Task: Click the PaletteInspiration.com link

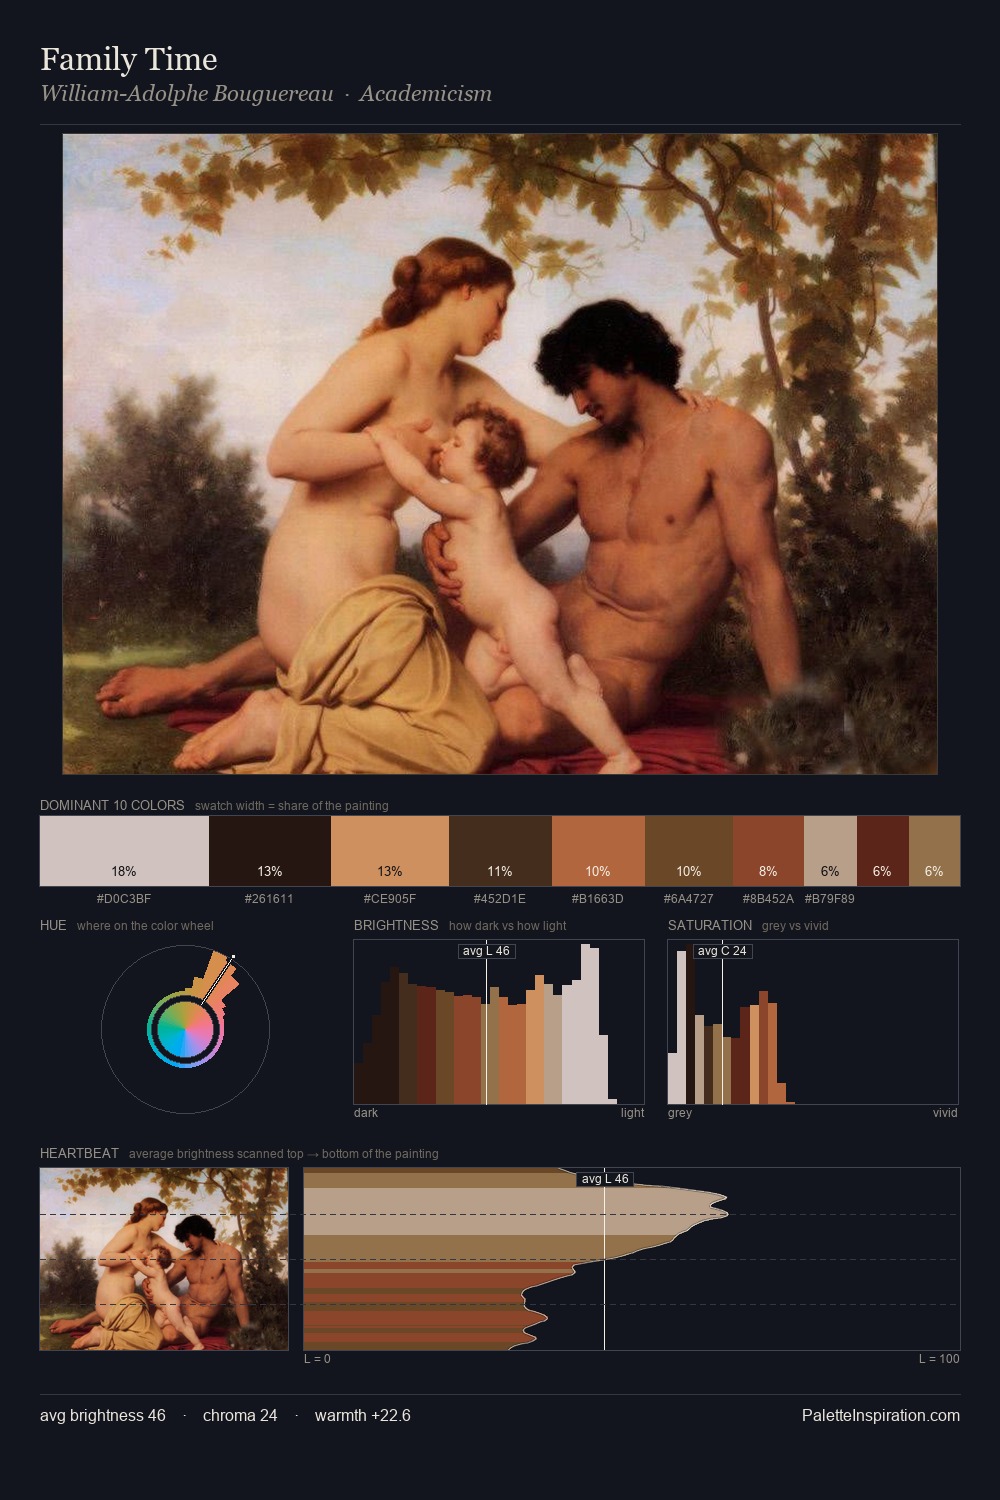Action: click(x=881, y=1415)
